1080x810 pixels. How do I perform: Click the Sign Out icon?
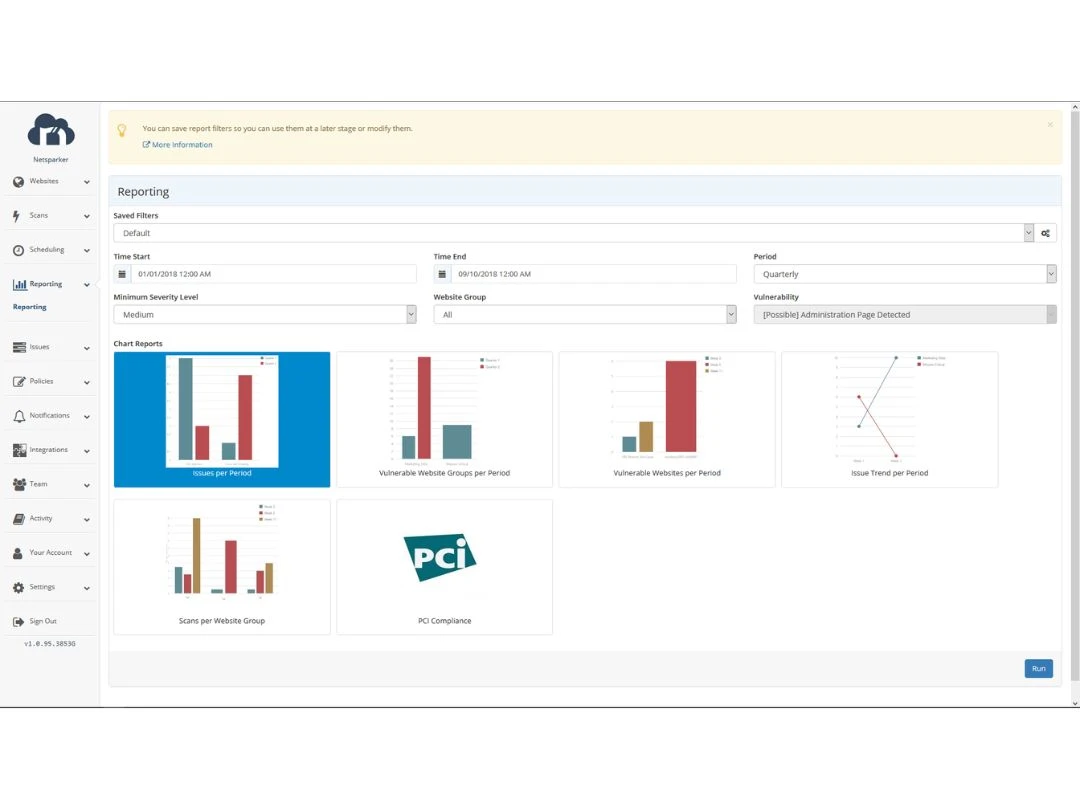[19, 622]
